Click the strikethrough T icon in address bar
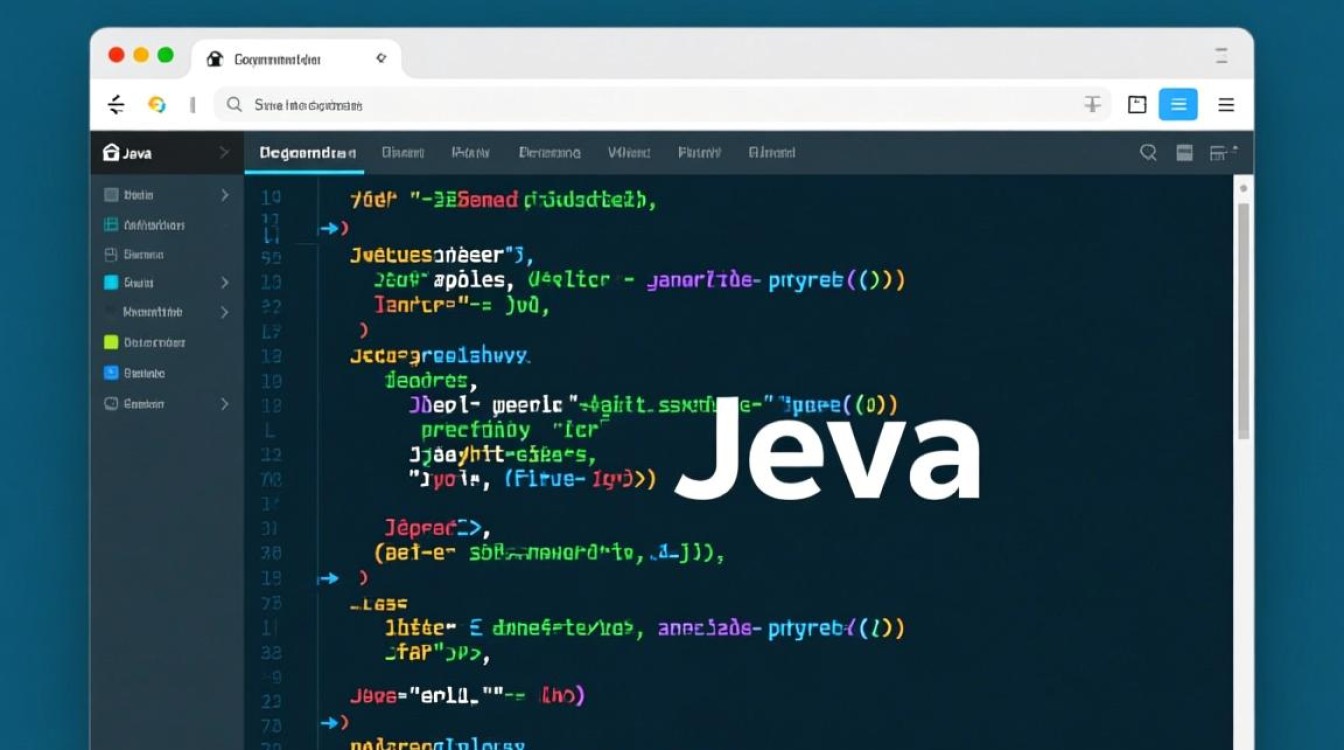The image size is (1344, 750). click(x=1092, y=105)
